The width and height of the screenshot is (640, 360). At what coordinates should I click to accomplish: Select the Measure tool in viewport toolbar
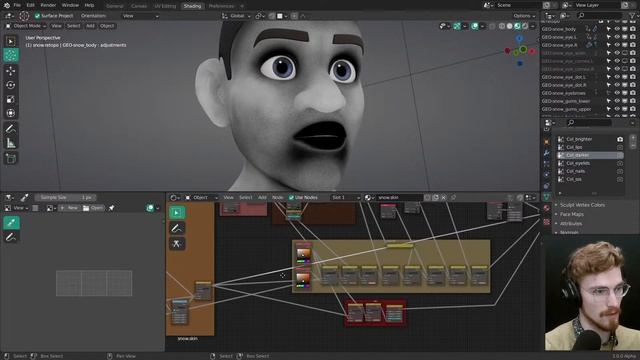[11, 143]
